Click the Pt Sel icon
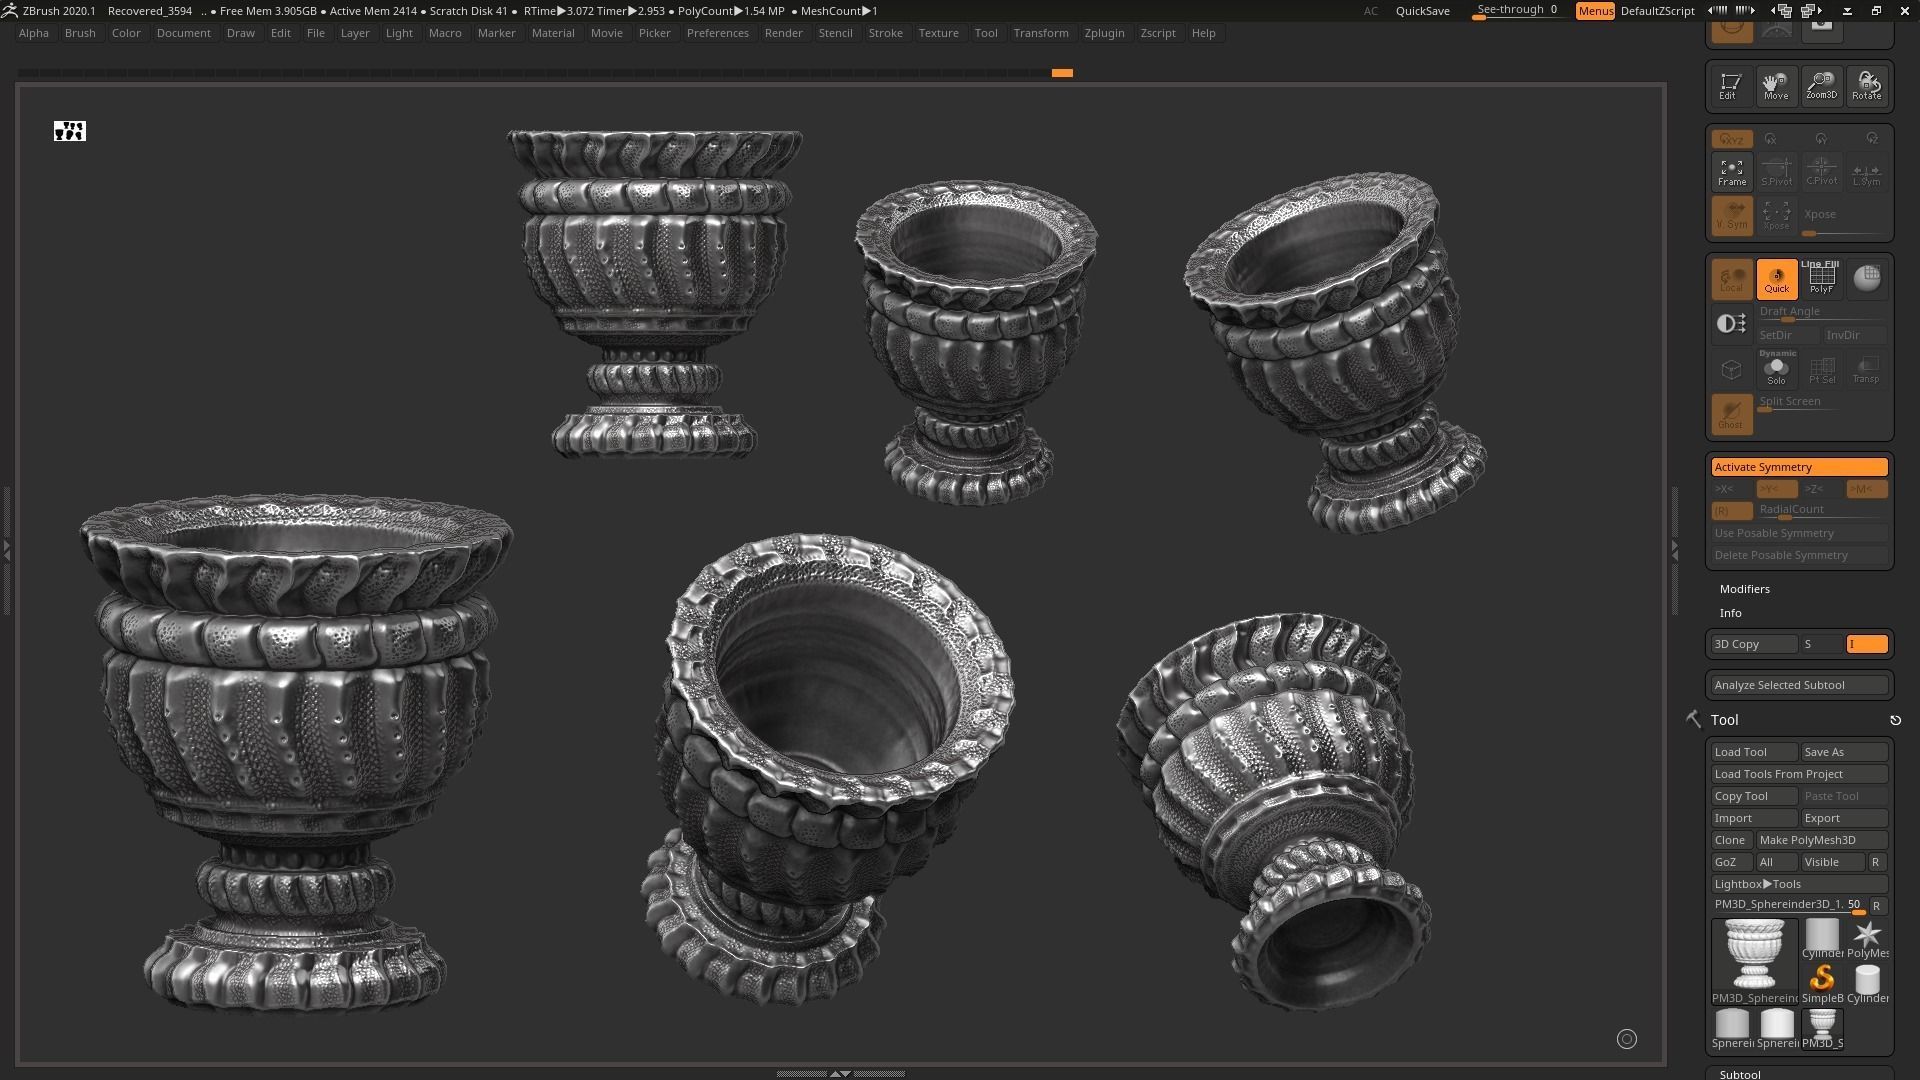This screenshot has height=1080, width=1920. pos(1821,370)
